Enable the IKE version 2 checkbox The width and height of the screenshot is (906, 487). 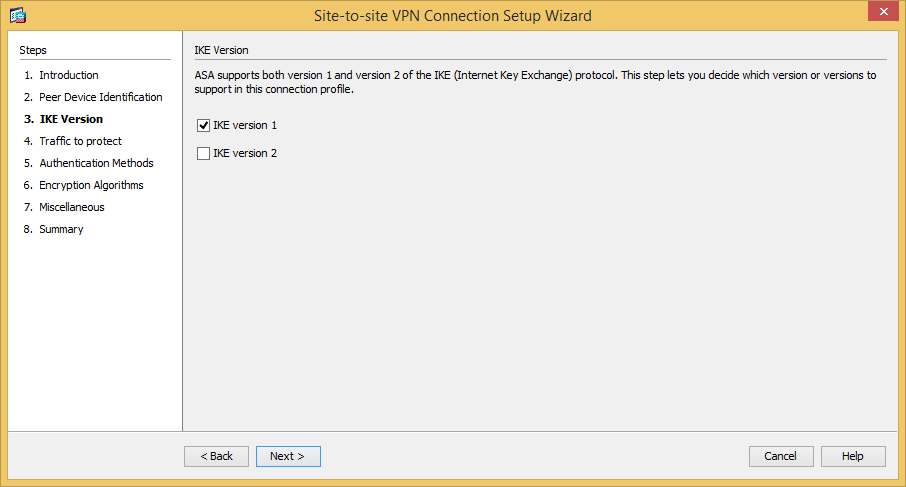coord(203,153)
